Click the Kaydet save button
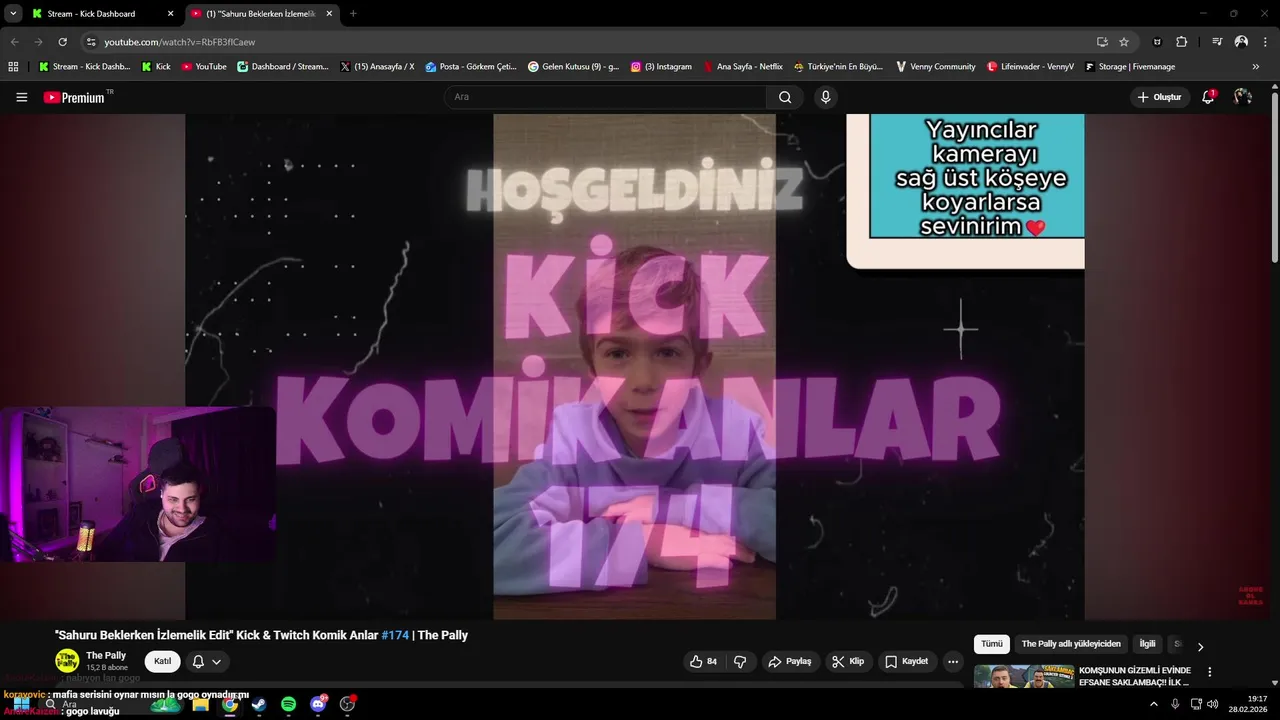Image resolution: width=1280 pixels, height=720 pixels. [906, 661]
